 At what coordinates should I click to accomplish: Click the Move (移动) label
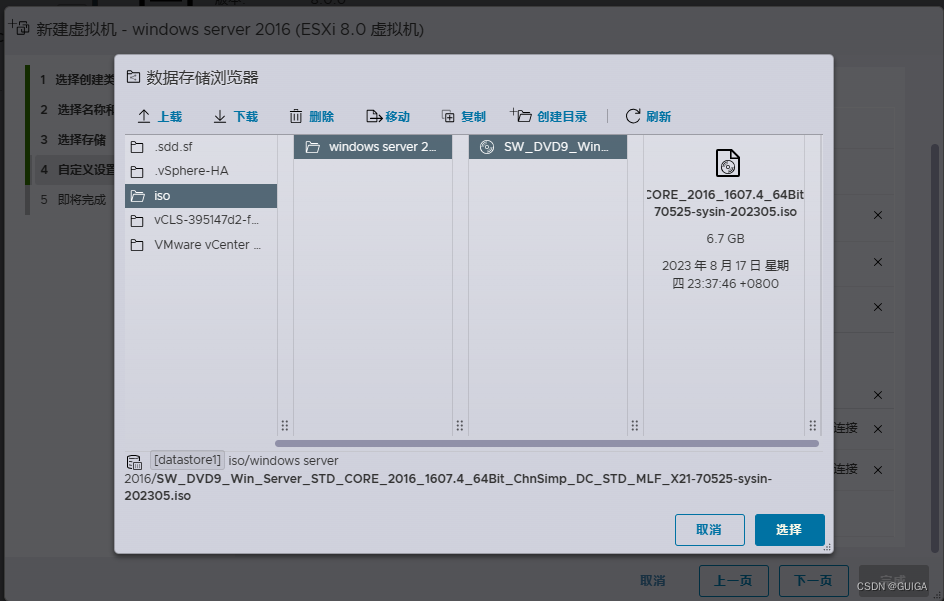(x=397, y=117)
